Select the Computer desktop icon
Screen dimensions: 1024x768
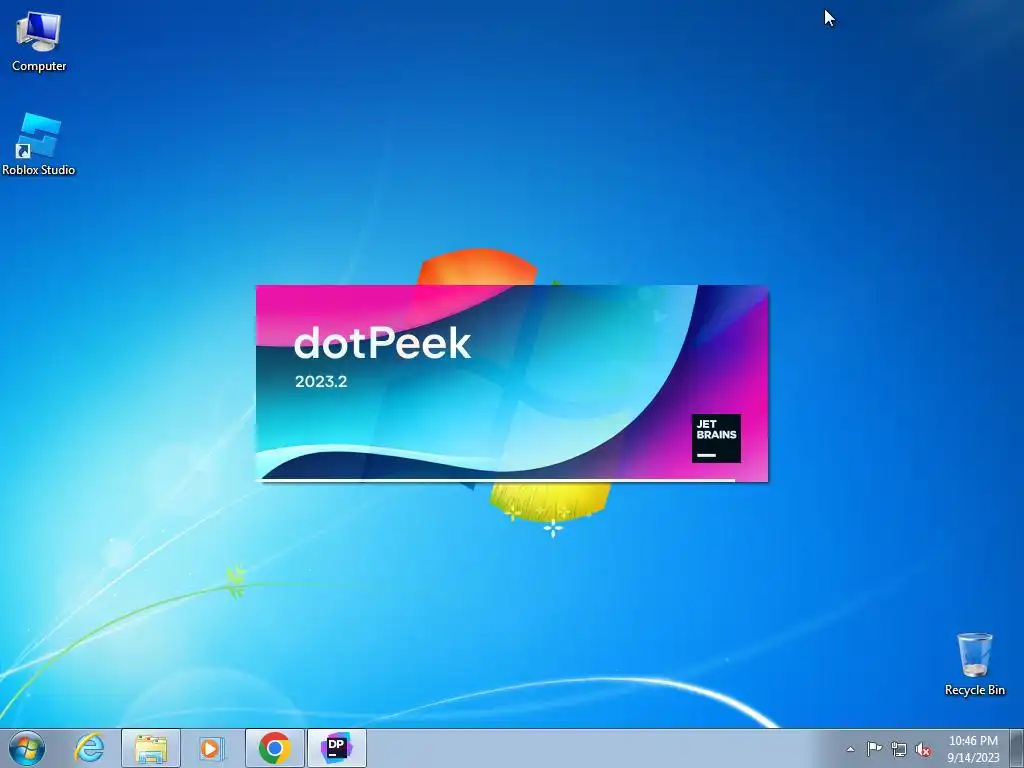pyautogui.click(x=39, y=42)
